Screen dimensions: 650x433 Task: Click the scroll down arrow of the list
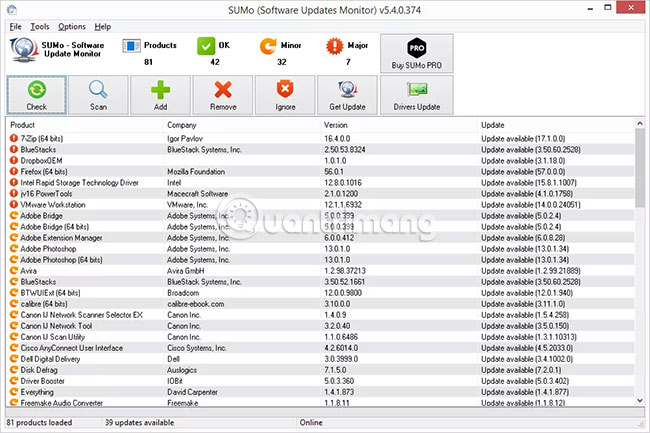click(x=640, y=400)
